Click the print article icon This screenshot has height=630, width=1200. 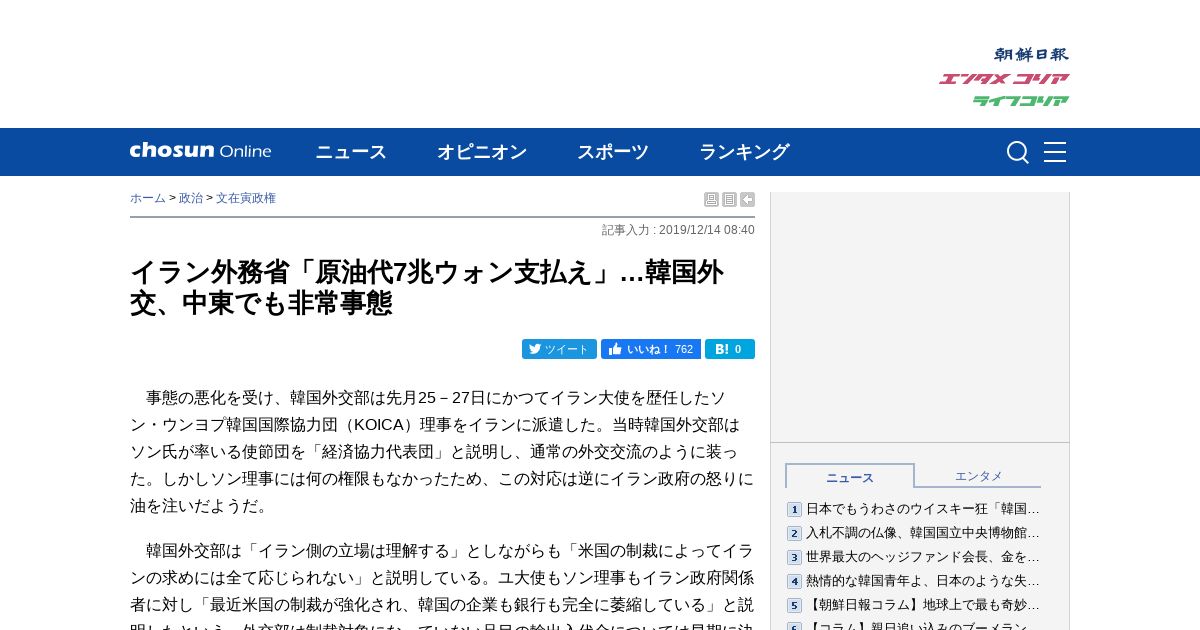click(711, 200)
